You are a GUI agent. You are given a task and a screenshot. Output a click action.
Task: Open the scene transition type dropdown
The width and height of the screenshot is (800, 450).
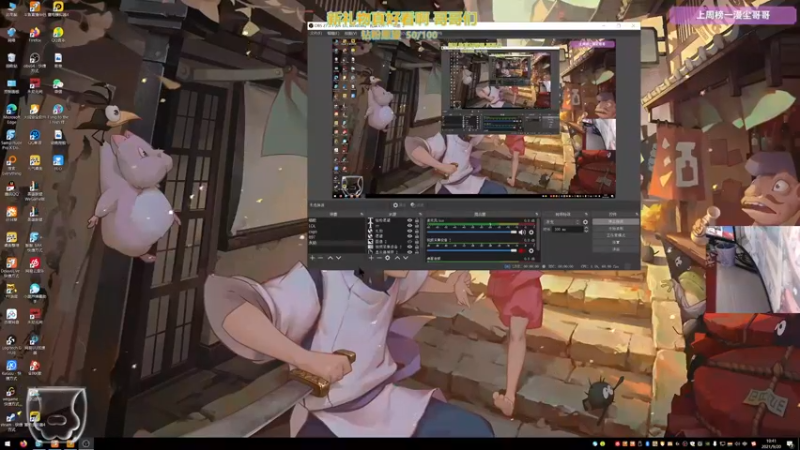[x=563, y=222]
